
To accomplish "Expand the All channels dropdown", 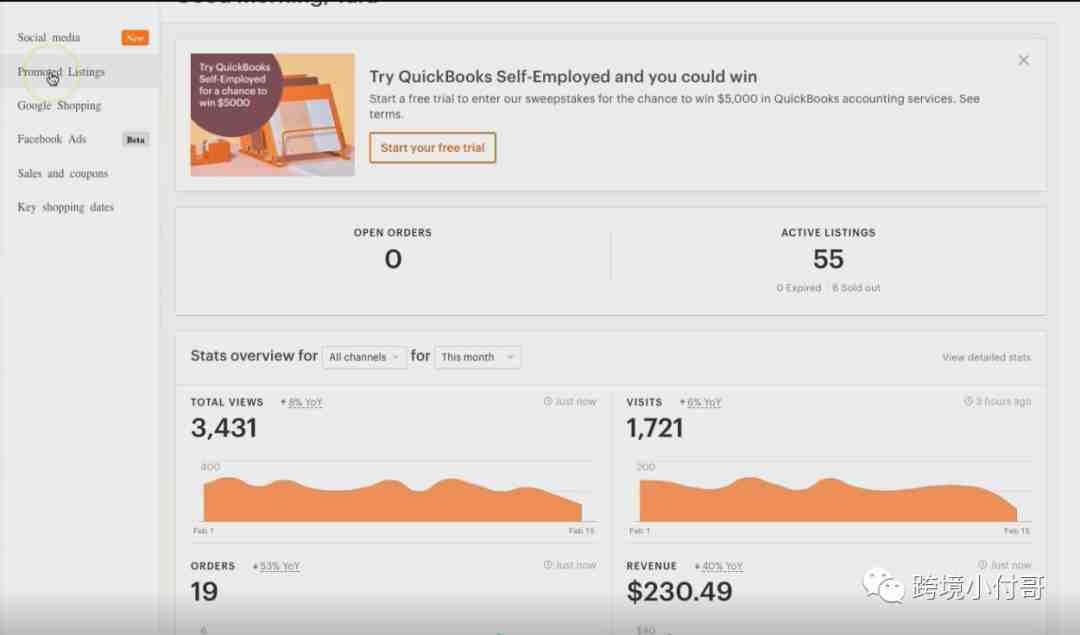I will click(x=364, y=357).
